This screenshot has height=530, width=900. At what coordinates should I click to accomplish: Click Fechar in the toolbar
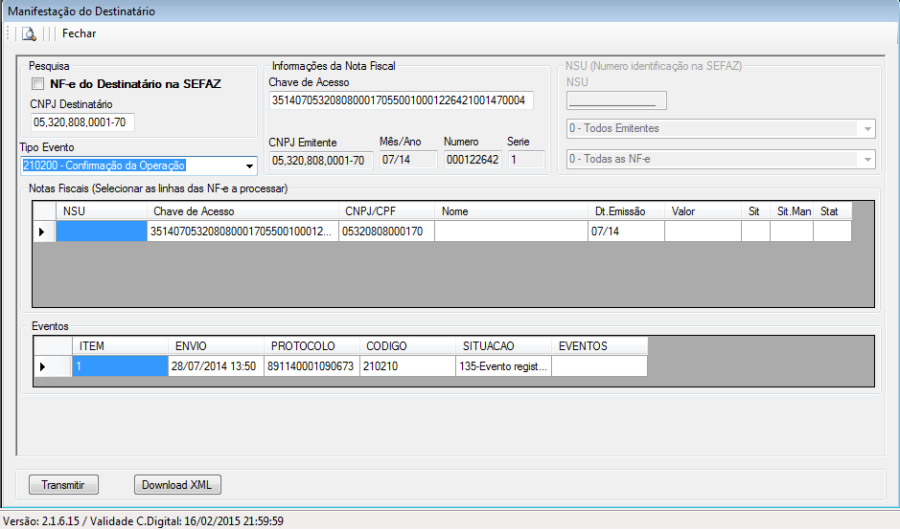click(x=79, y=34)
